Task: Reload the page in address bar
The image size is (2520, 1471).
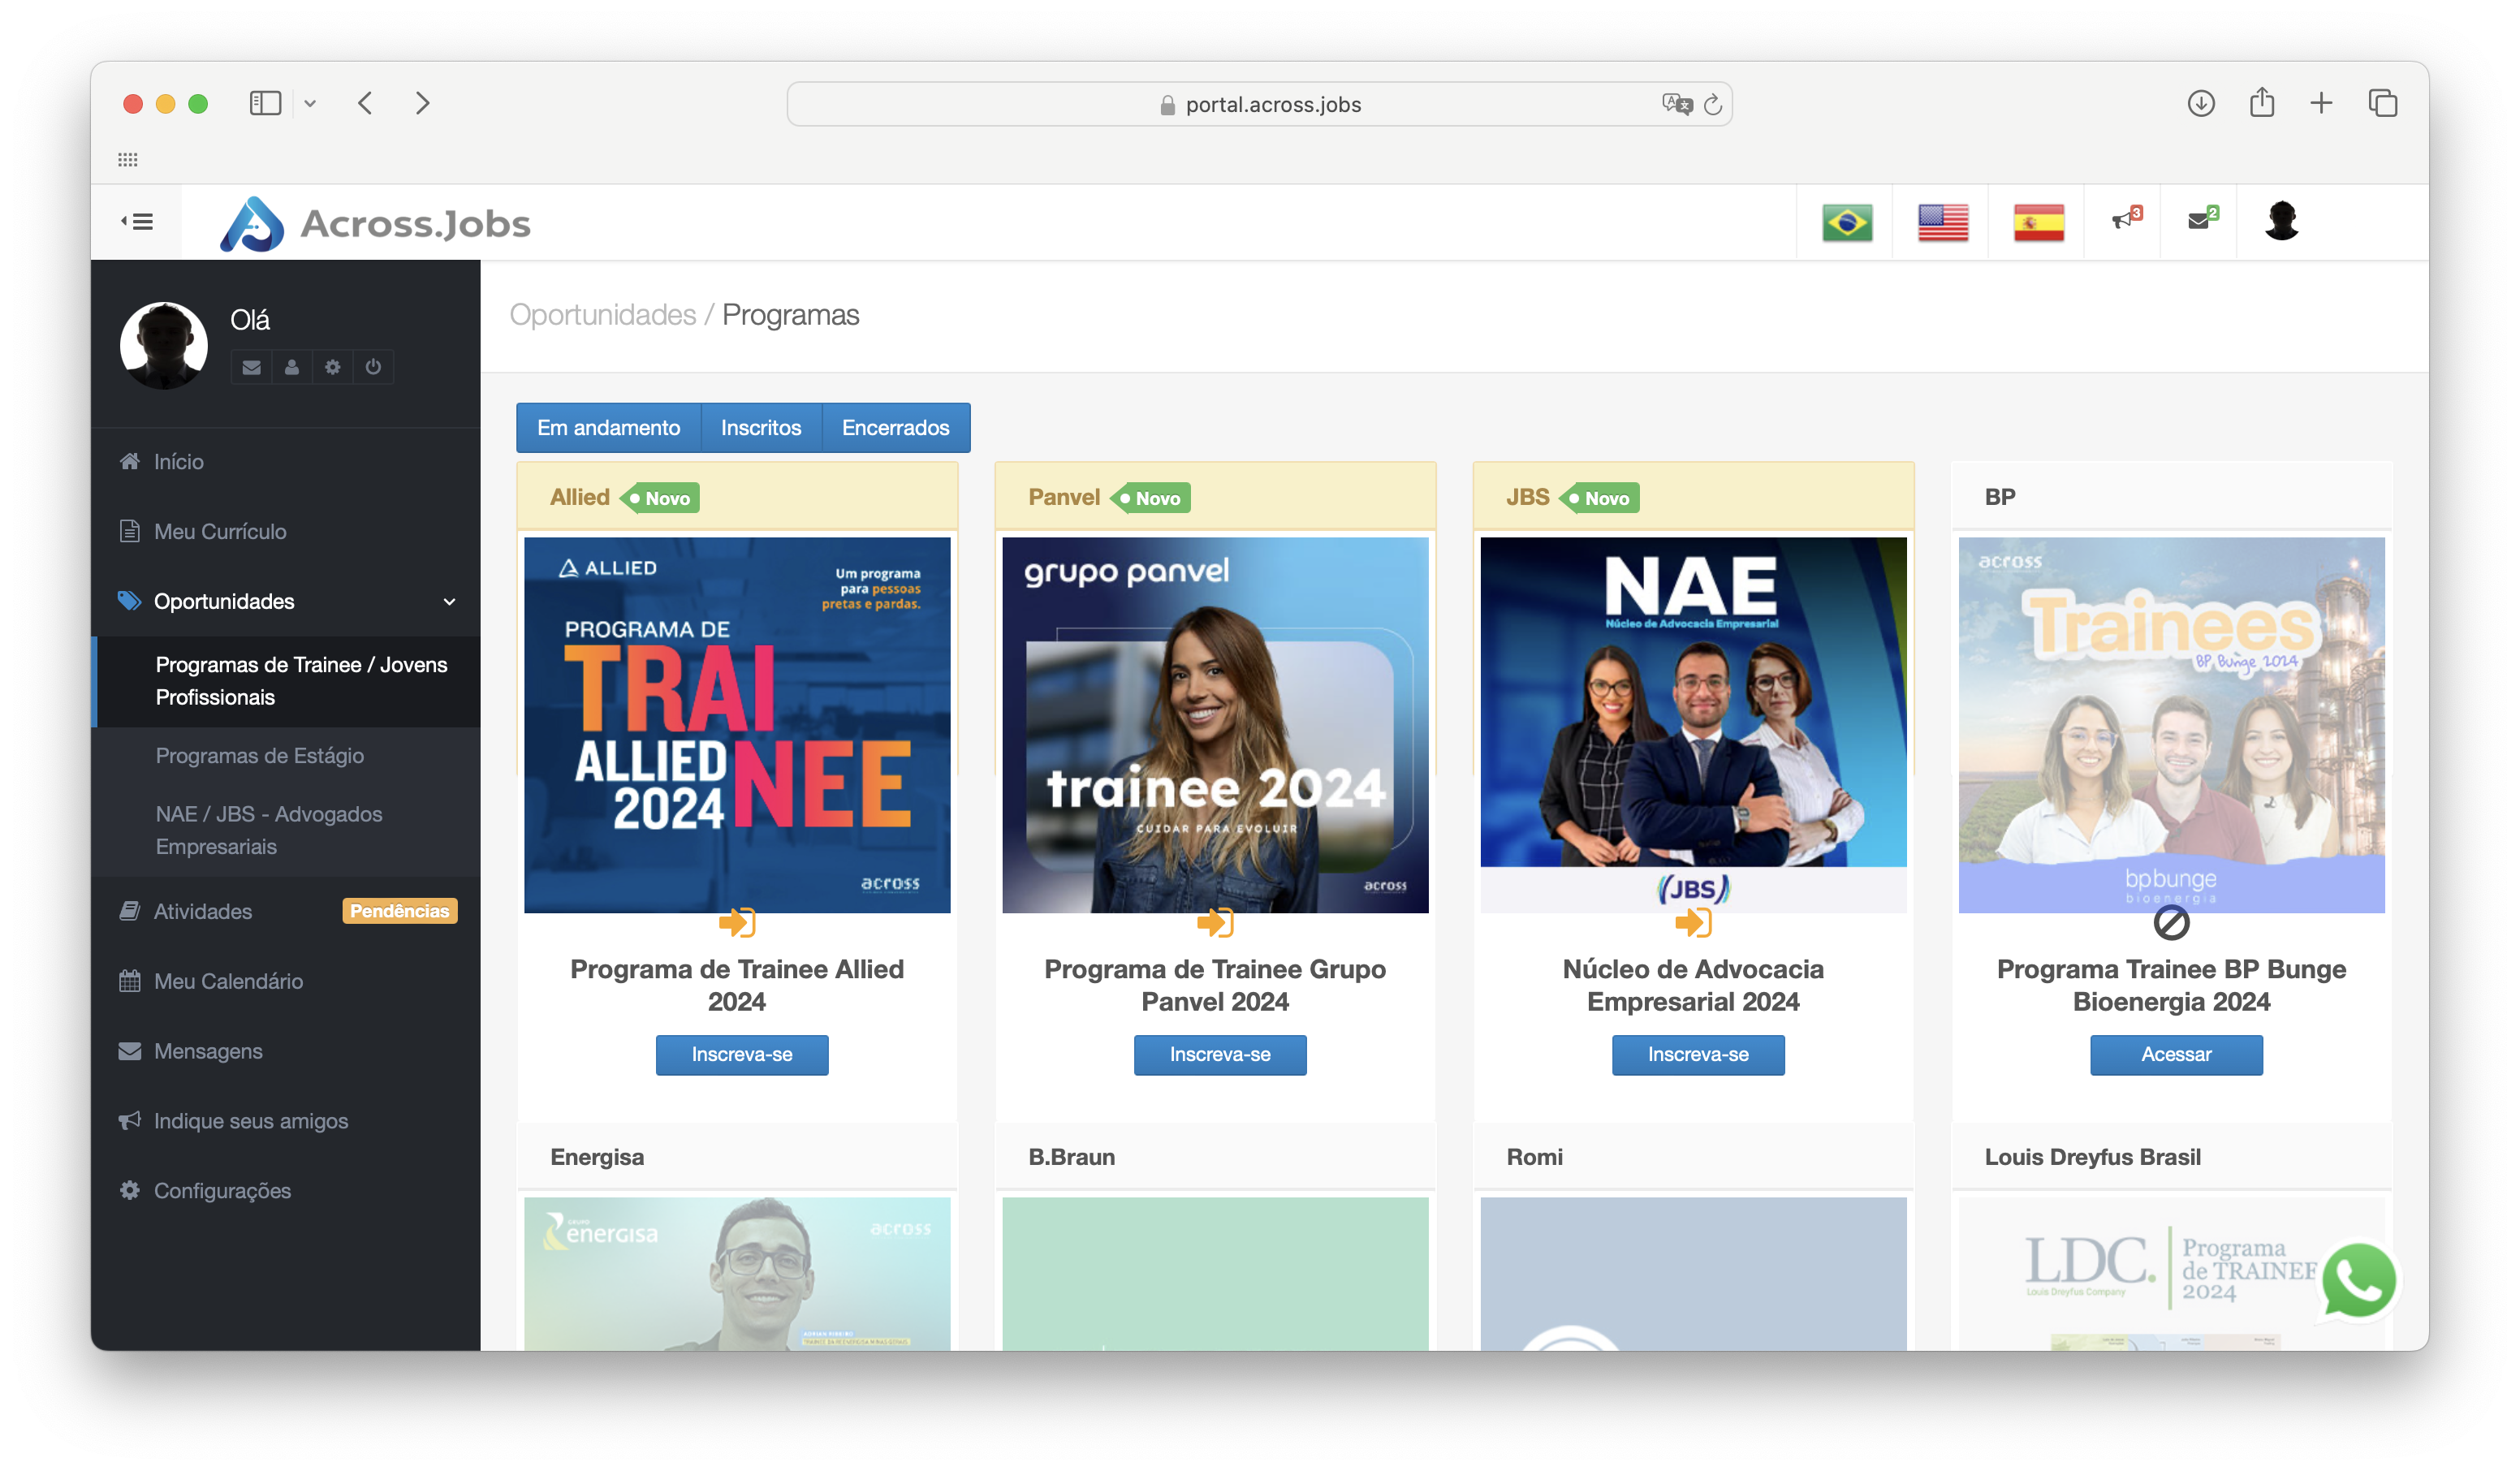Action: coord(1712,104)
